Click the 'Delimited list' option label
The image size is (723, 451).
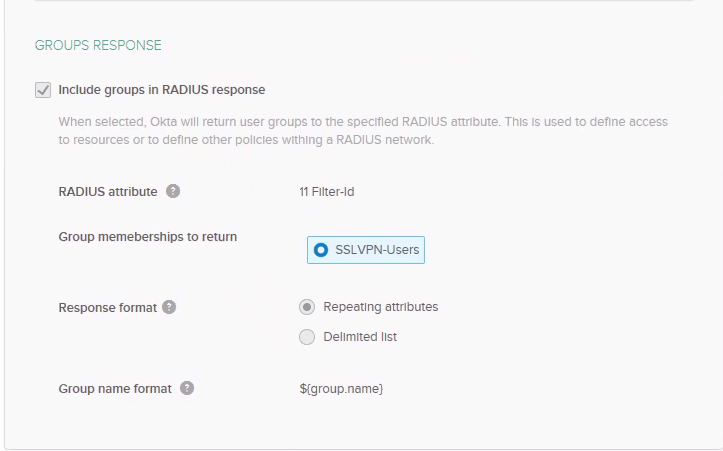click(x=360, y=337)
